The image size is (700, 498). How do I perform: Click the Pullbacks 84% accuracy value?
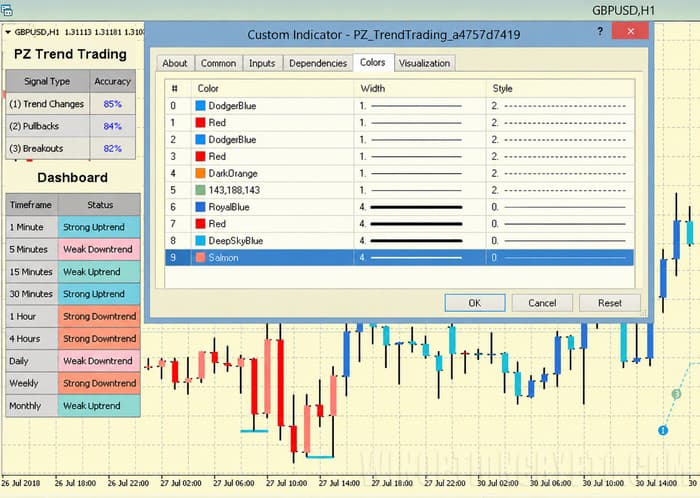click(x=112, y=126)
